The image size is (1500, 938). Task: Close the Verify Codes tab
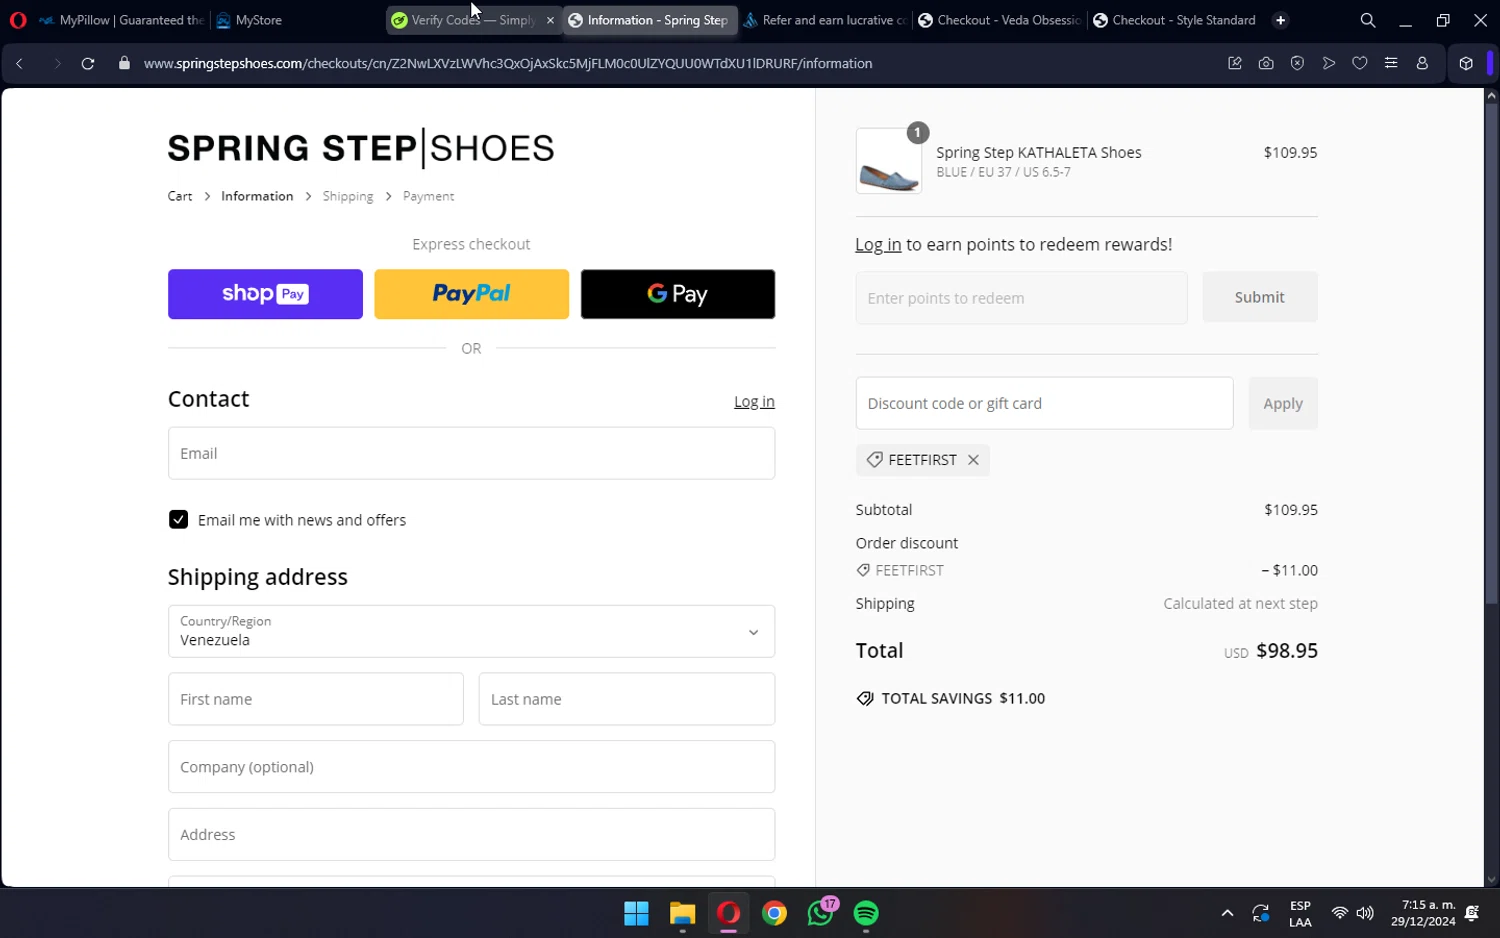pos(550,20)
